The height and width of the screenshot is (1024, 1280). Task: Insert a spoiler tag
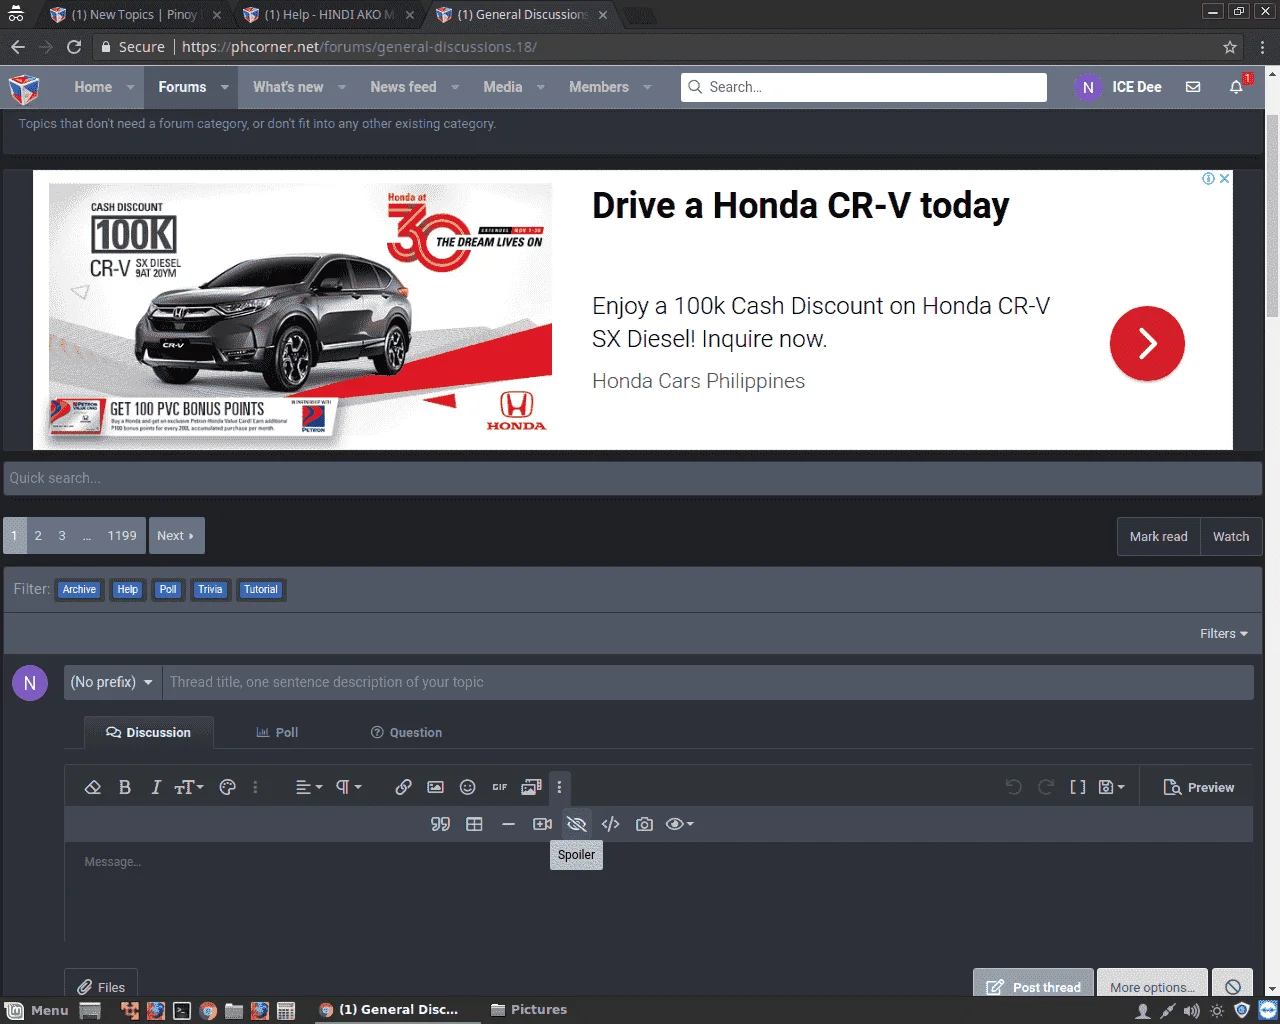click(x=576, y=824)
